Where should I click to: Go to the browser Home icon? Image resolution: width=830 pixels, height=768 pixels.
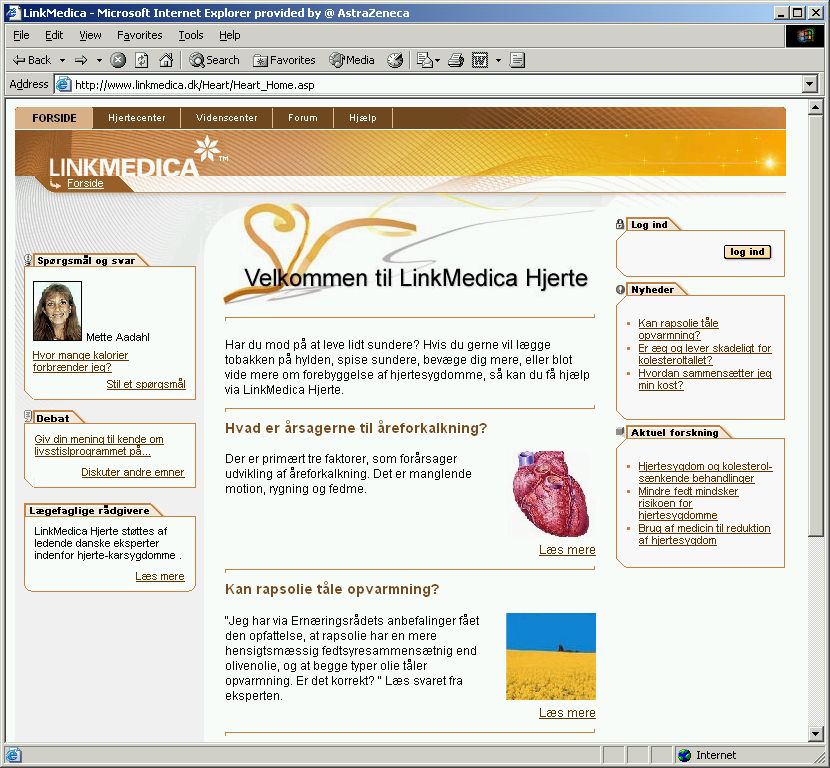click(x=166, y=60)
